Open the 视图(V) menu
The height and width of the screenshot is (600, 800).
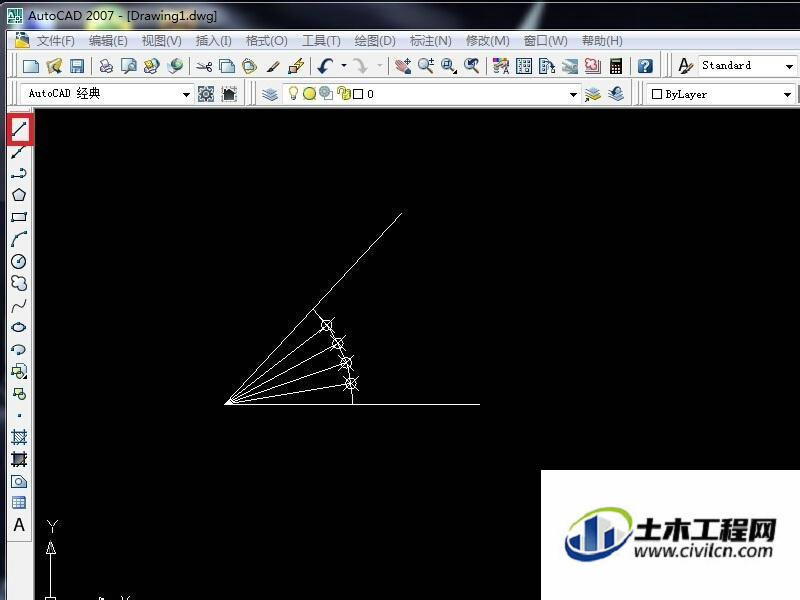click(162, 41)
